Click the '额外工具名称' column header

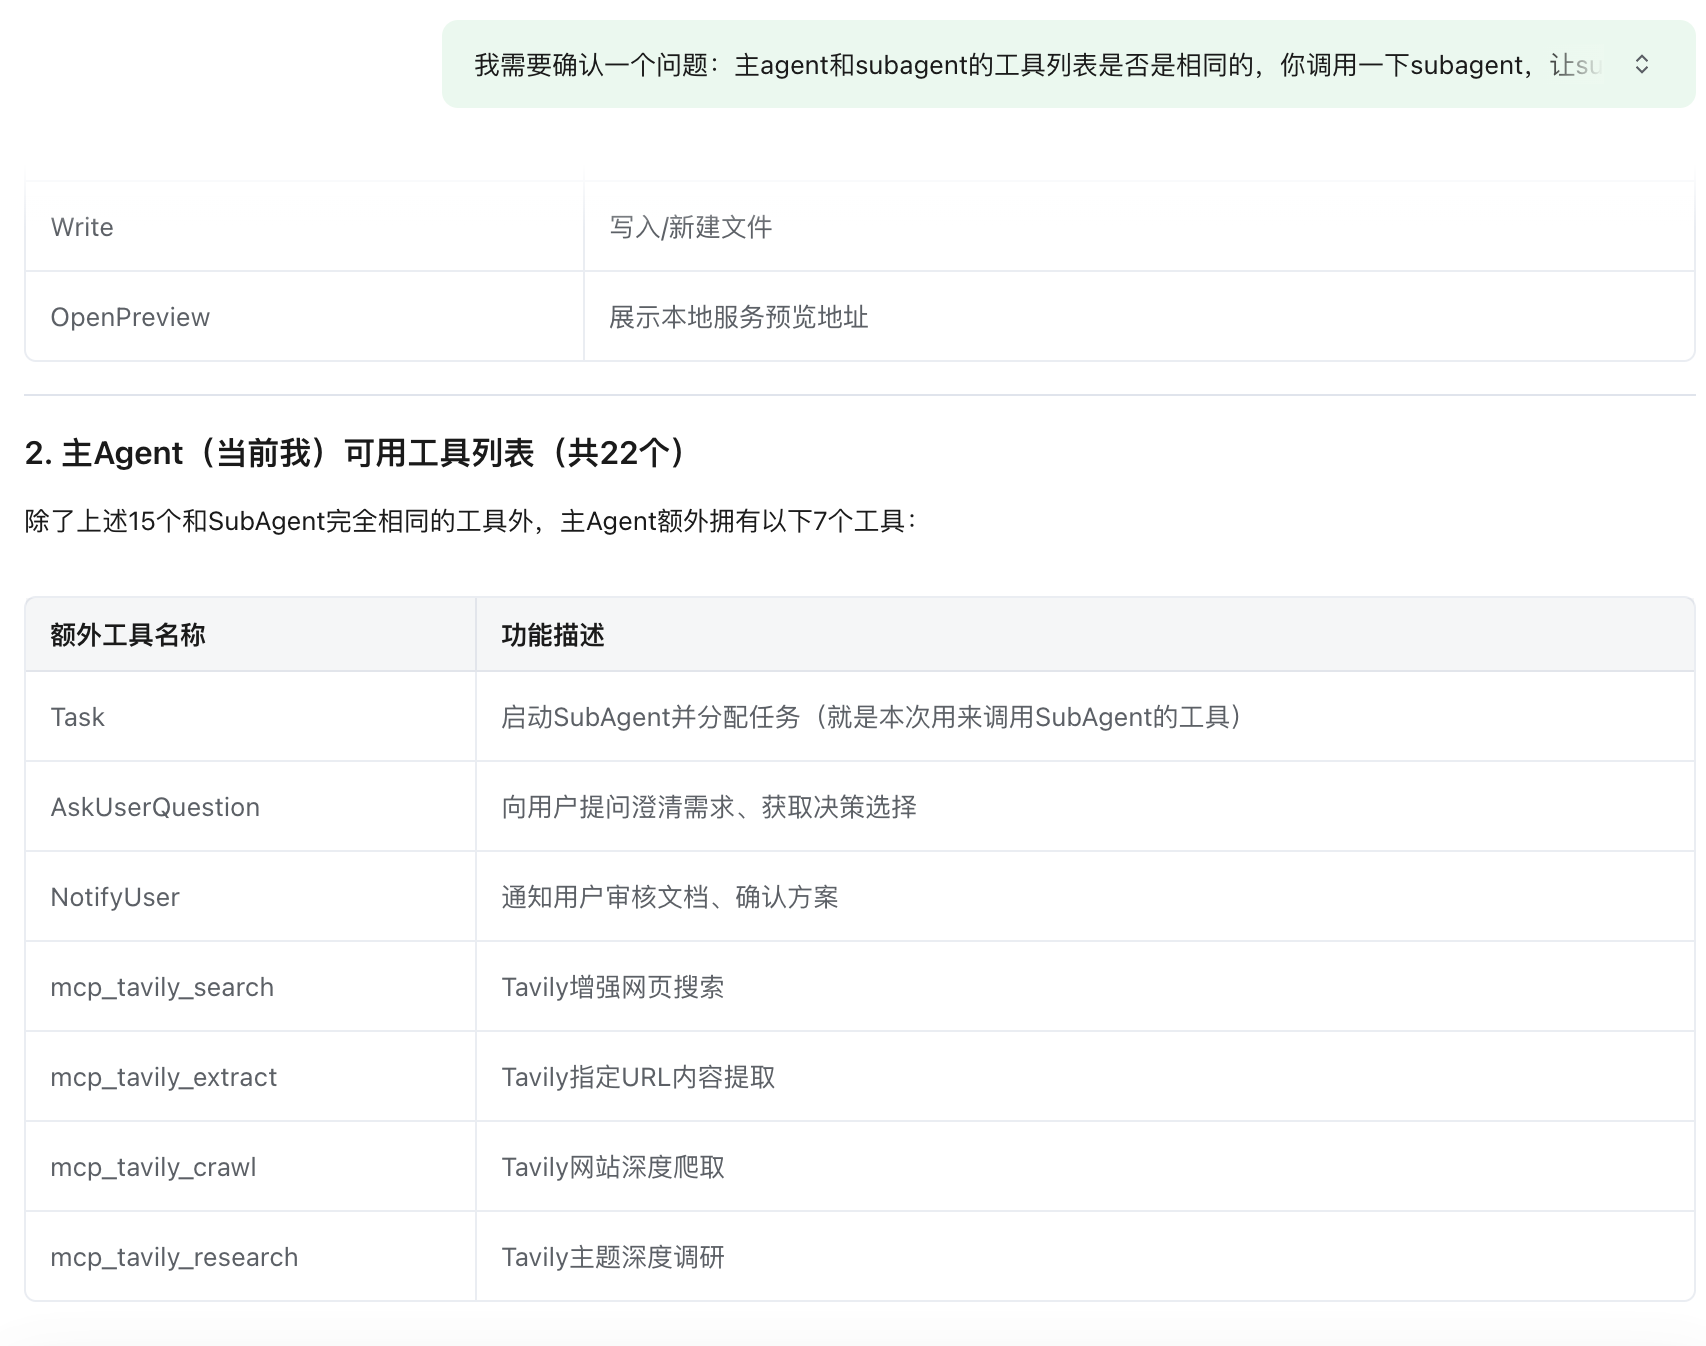(250, 635)
